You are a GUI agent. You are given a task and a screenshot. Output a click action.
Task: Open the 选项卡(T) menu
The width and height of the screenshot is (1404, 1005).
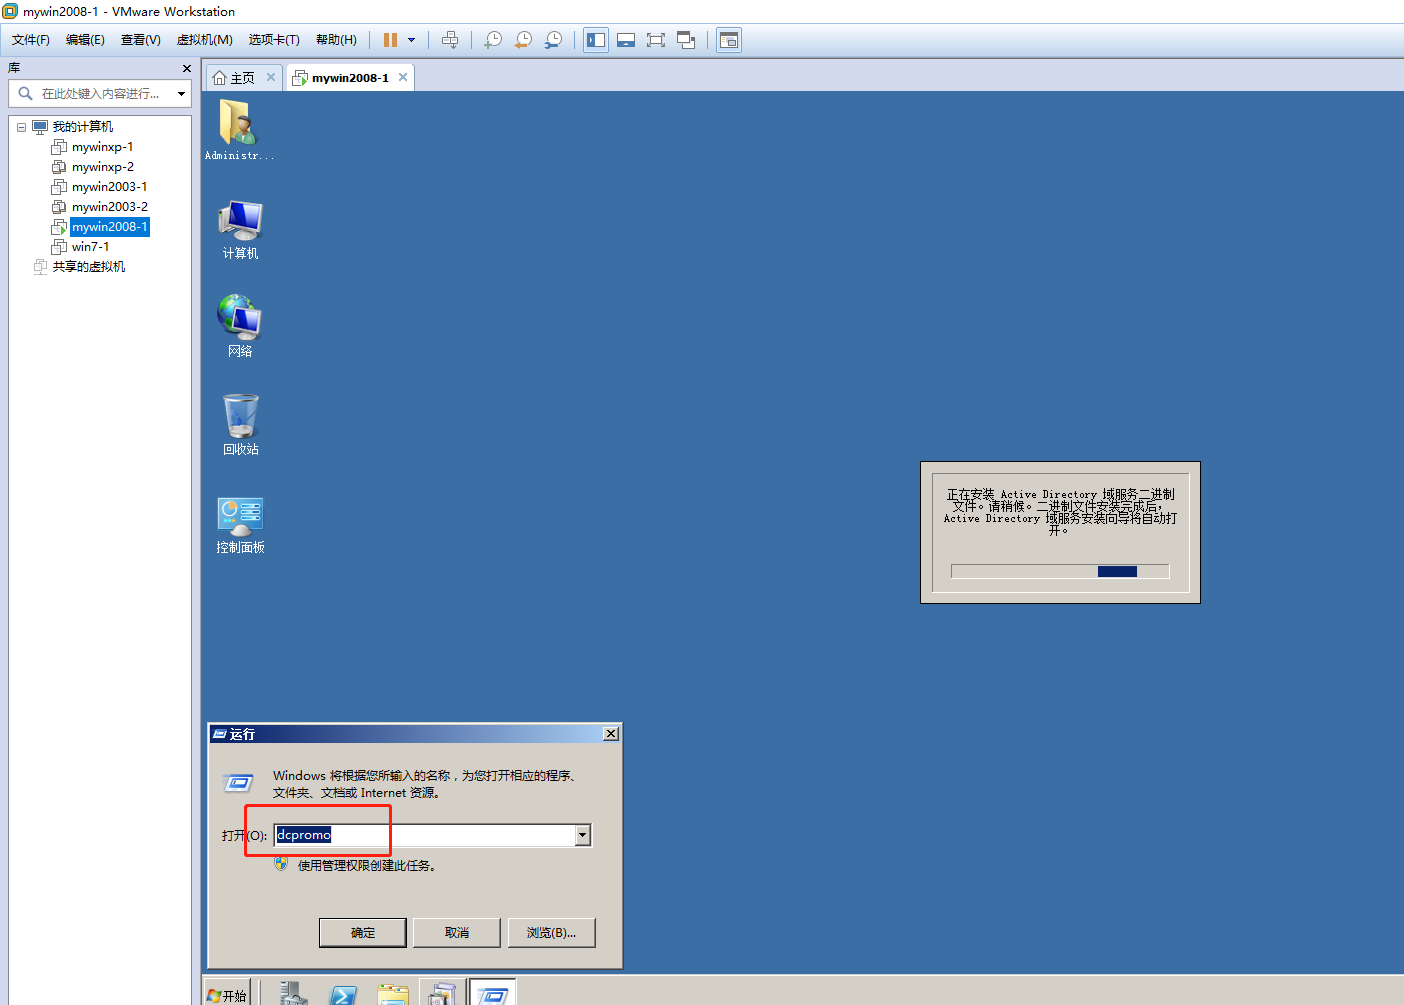point(274,40)
